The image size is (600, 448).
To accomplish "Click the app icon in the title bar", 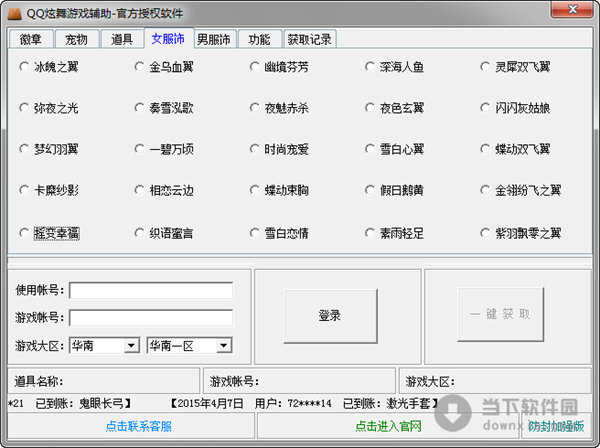I will click(14, 13).
